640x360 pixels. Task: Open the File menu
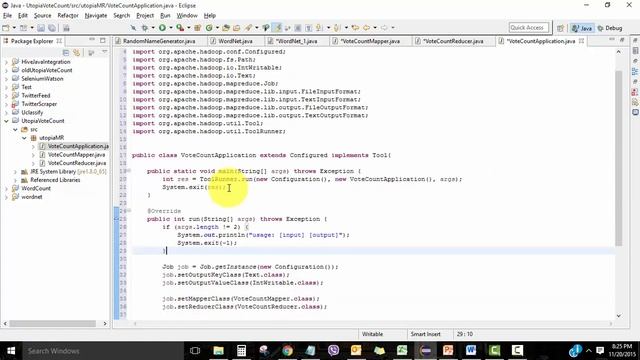[7, 16]
